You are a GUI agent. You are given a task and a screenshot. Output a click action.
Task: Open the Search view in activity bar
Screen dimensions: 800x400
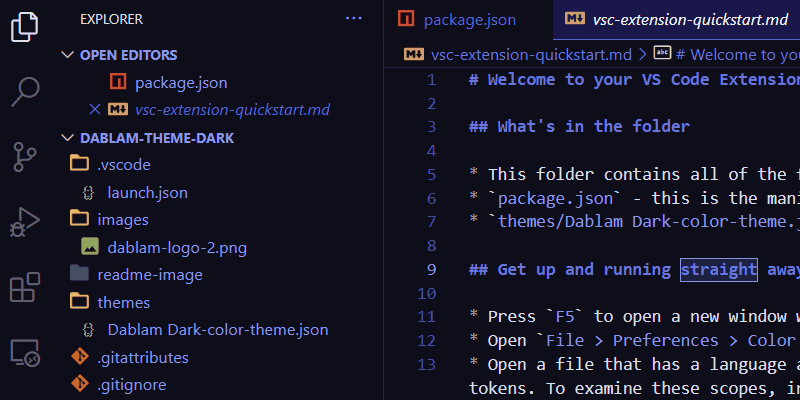(x=24, y=92)
